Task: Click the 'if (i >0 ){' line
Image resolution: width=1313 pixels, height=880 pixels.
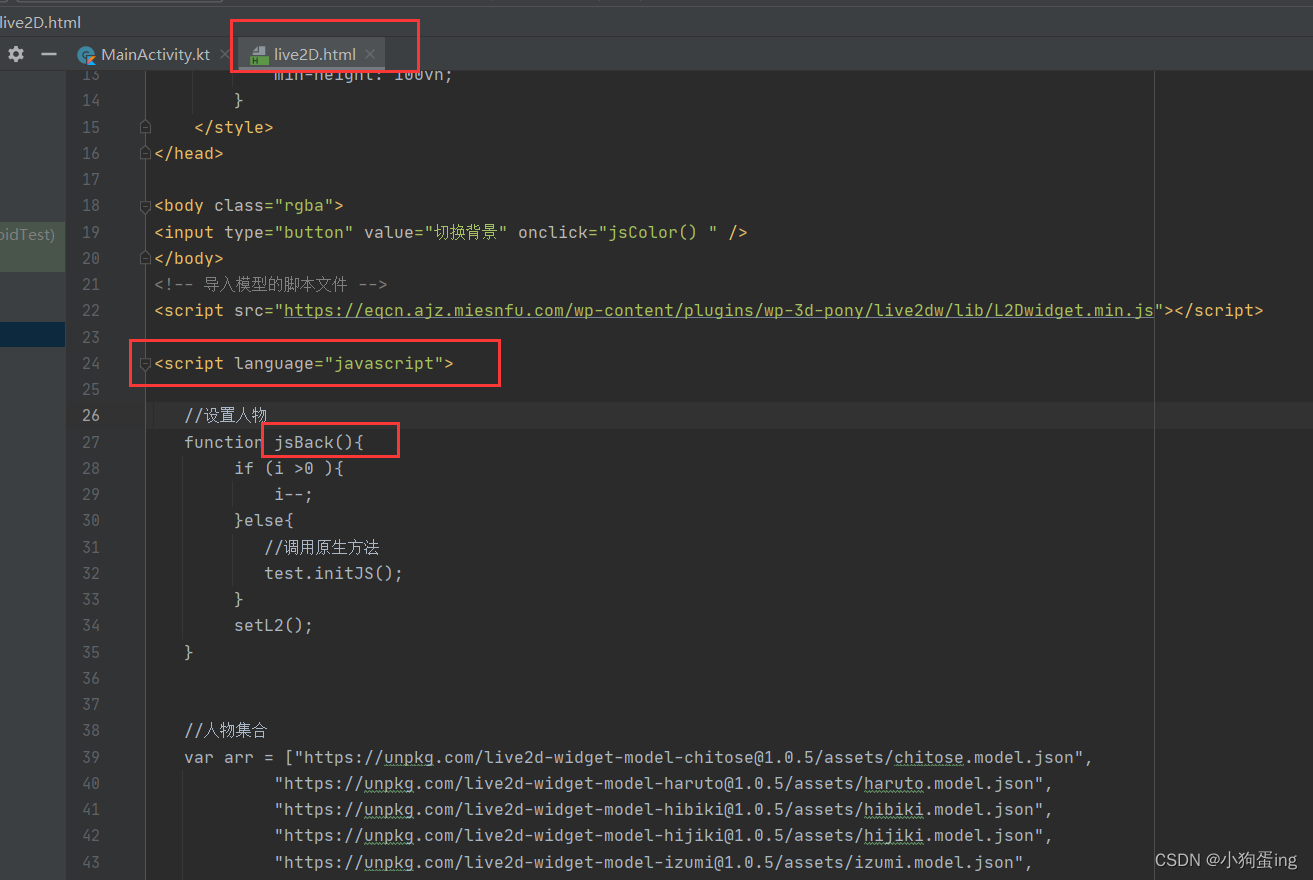Action: pos(289,468)
